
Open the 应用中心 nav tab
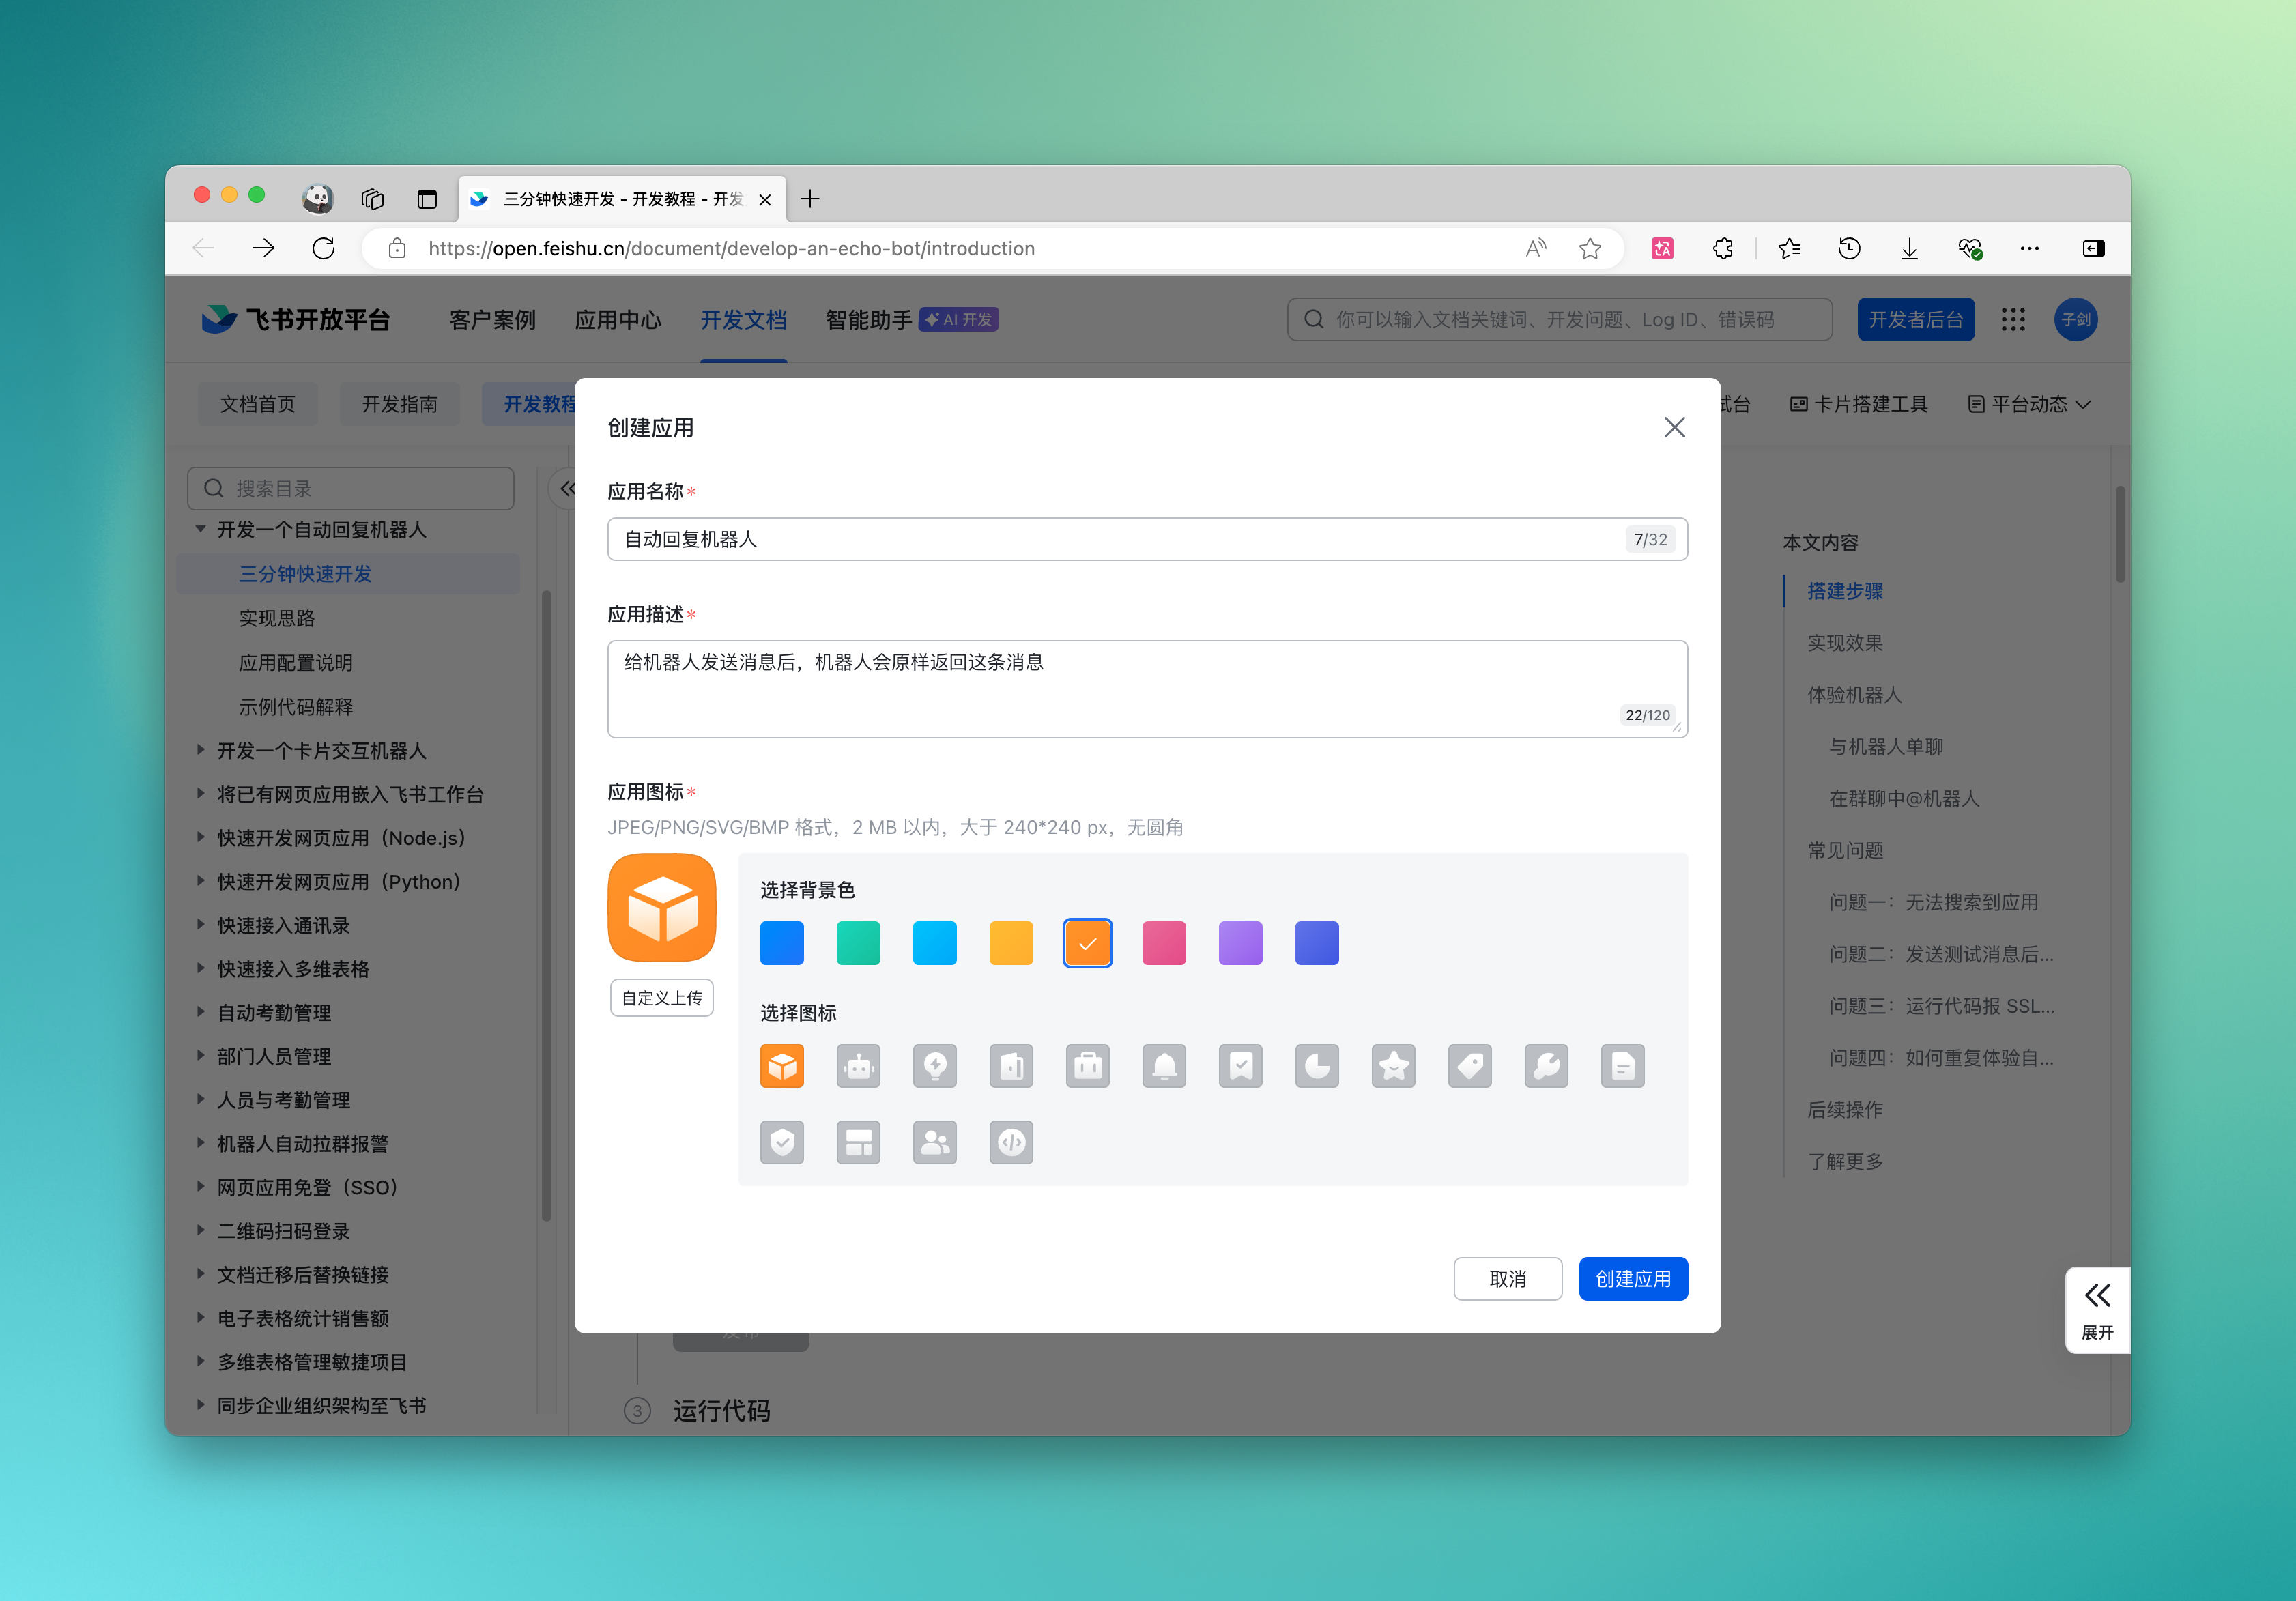(618, 320)
